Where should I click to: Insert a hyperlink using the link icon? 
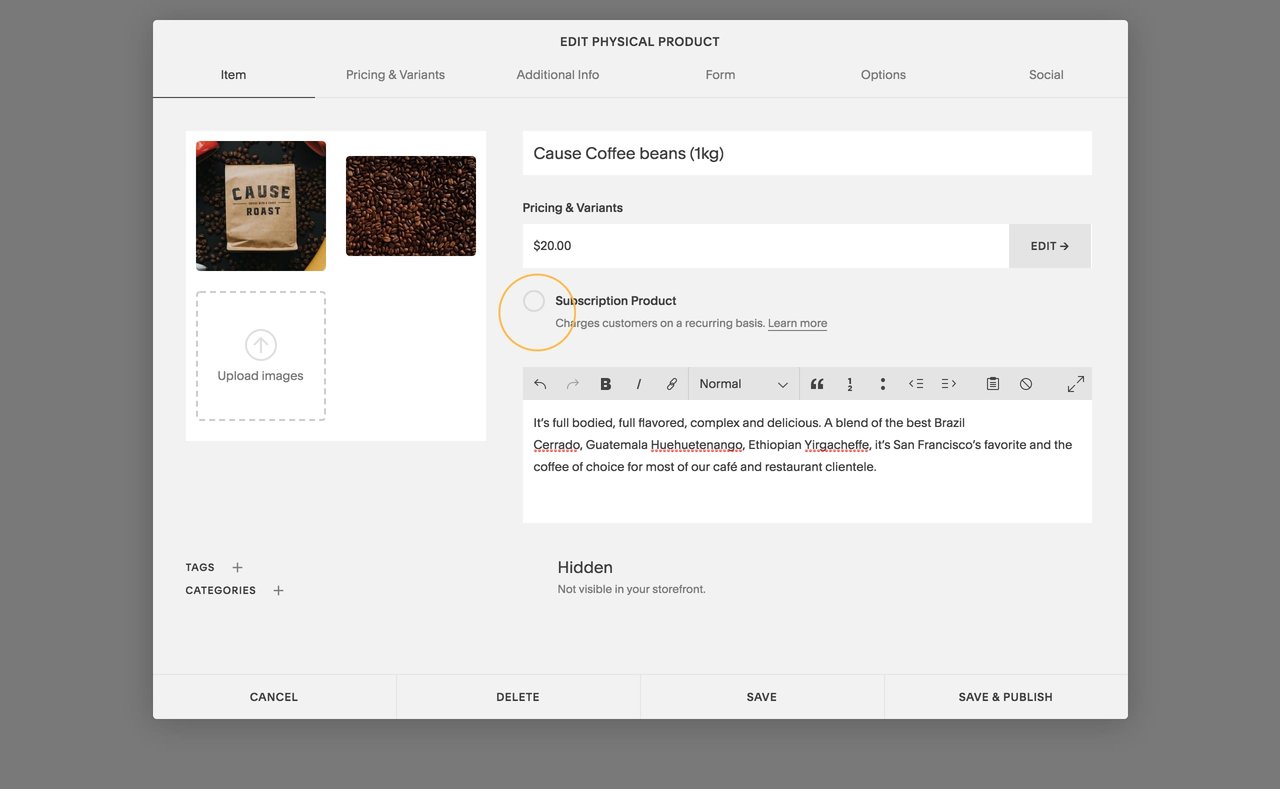pos(672,383)
